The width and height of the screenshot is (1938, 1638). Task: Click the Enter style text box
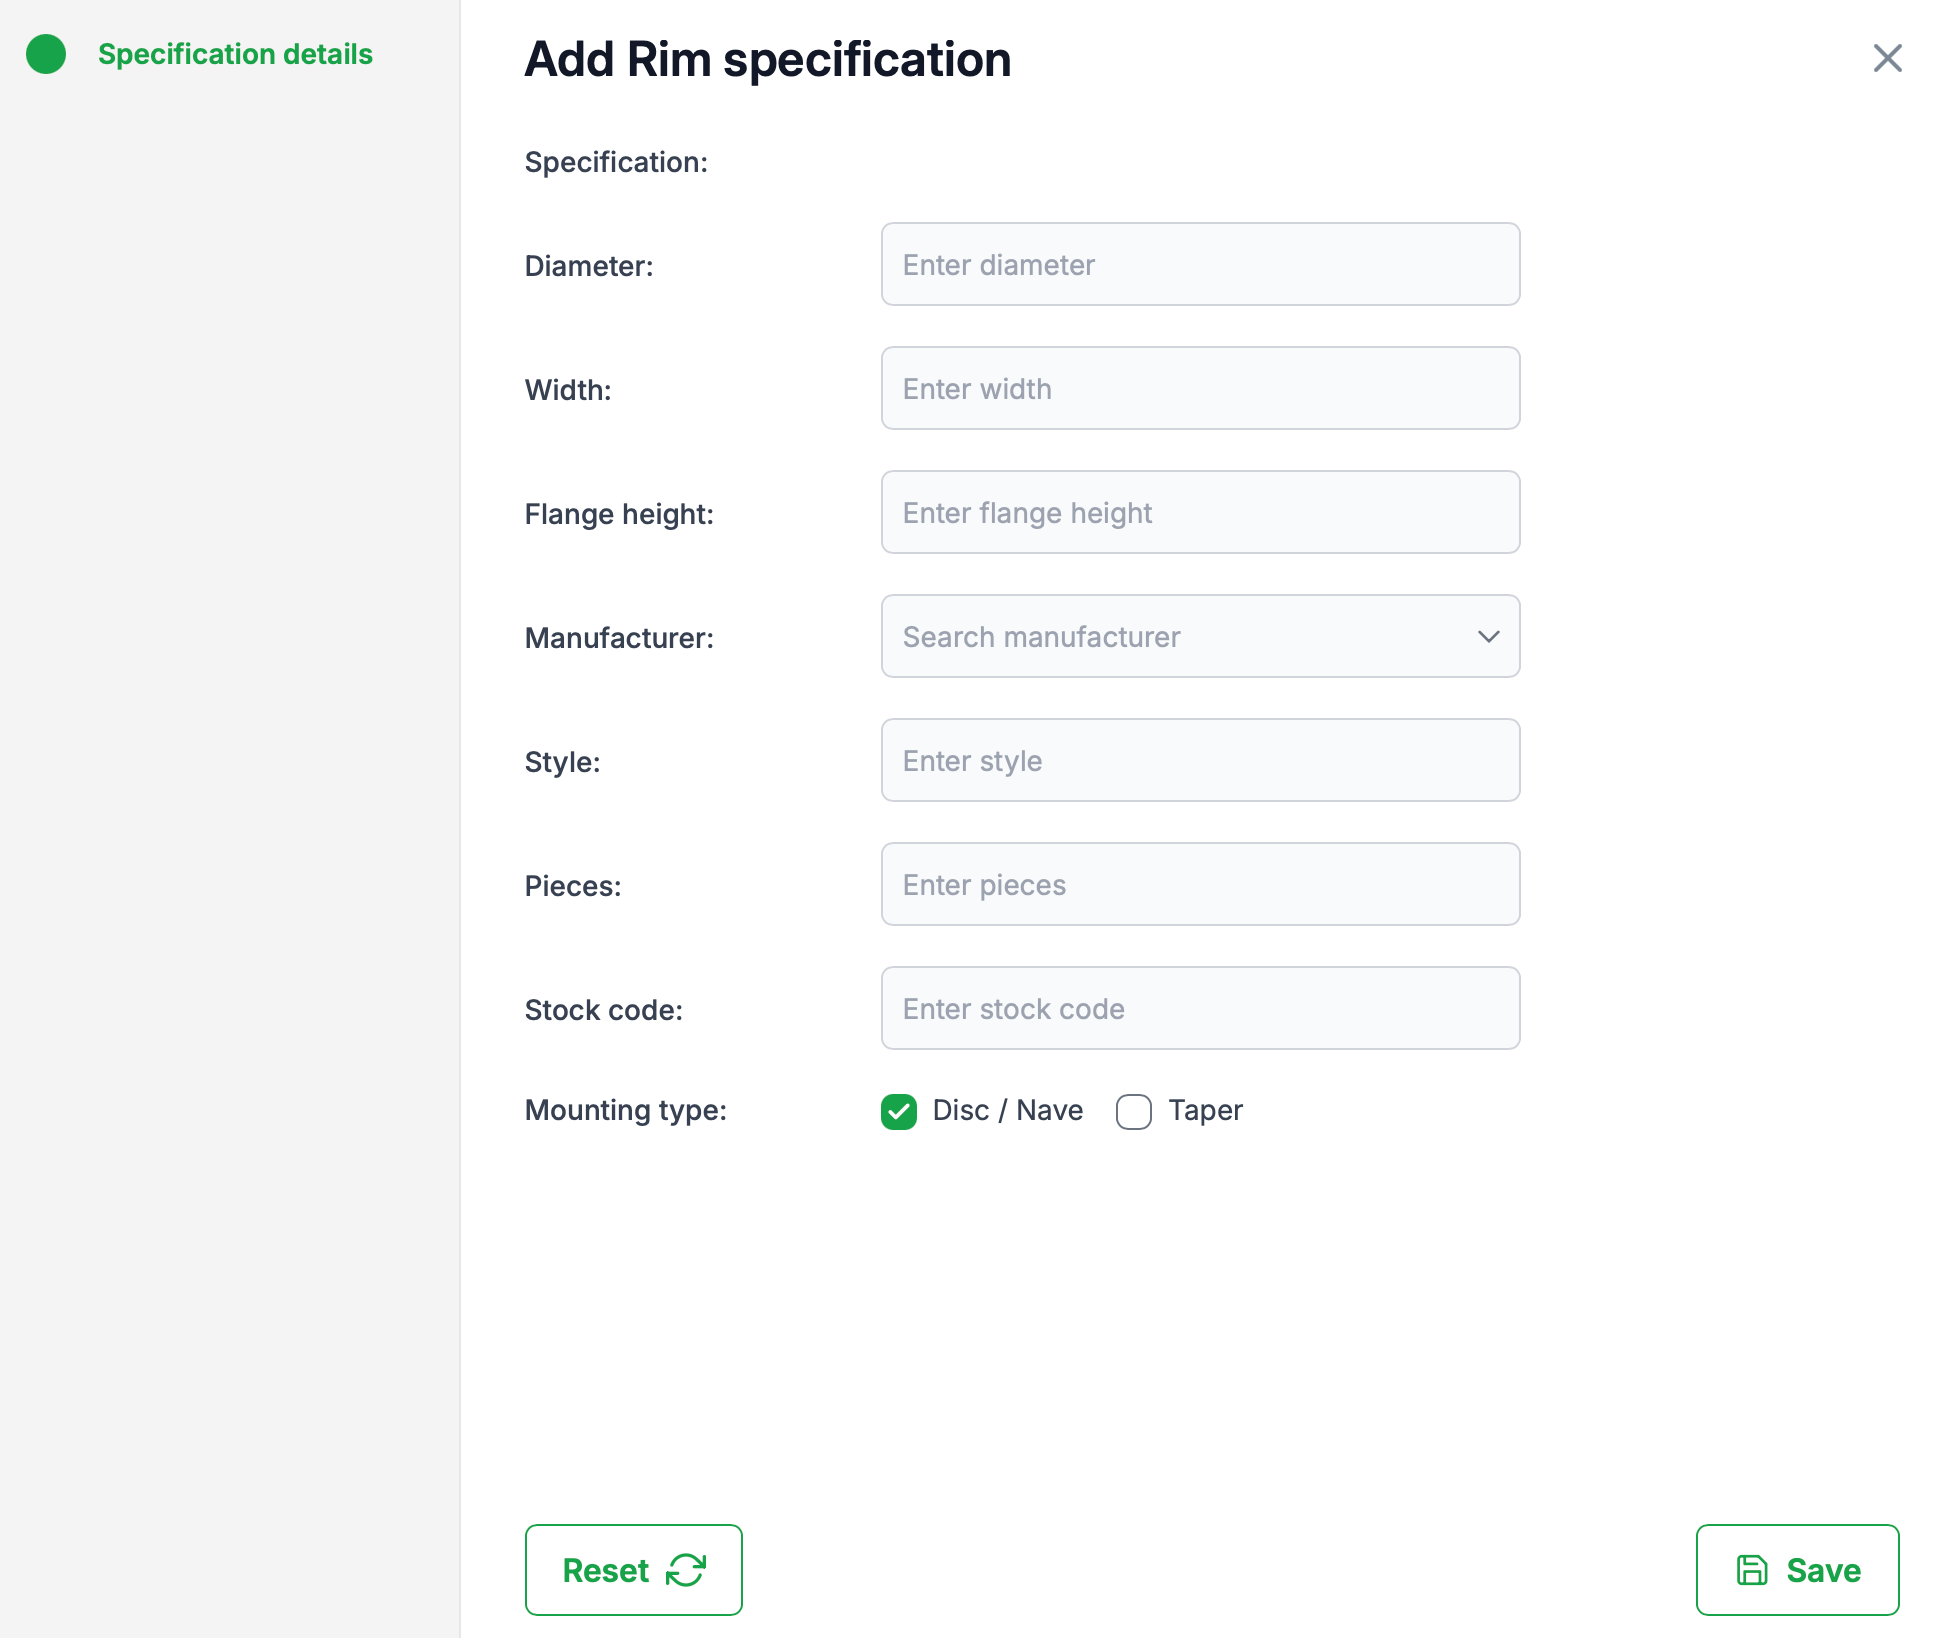tap(1200, 761)
